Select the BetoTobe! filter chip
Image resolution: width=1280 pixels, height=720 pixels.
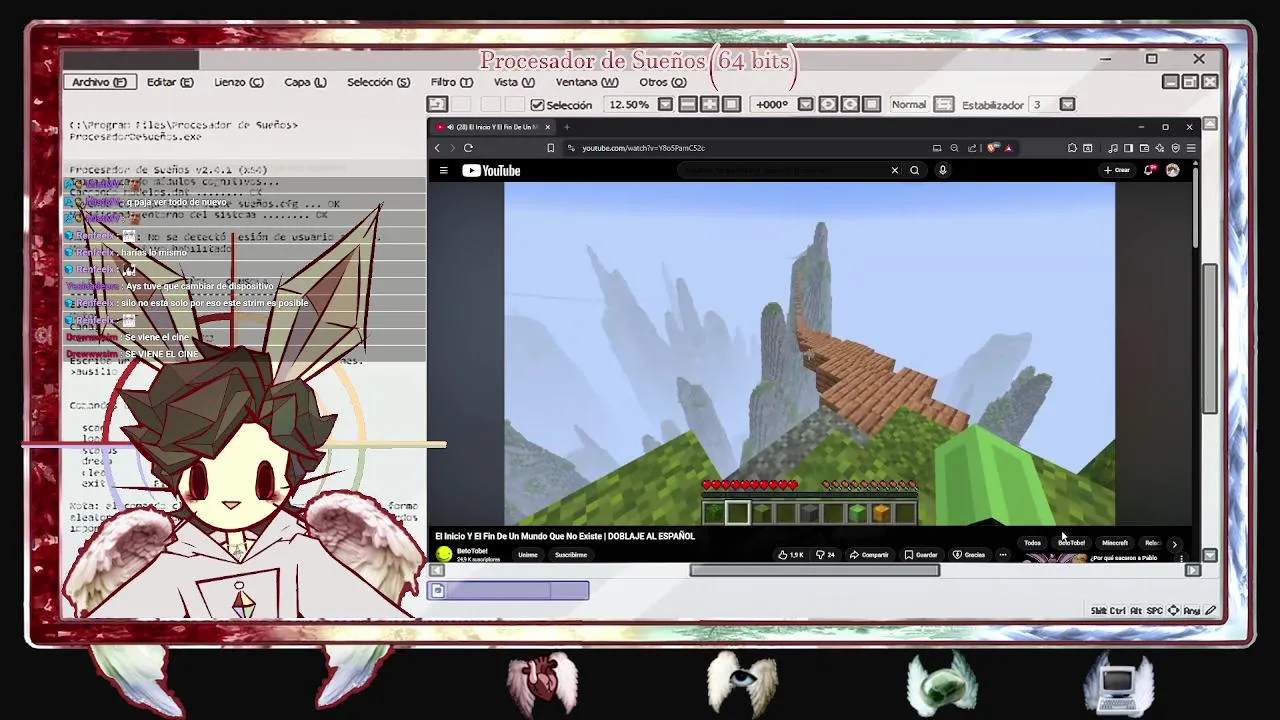[1071, 543]
